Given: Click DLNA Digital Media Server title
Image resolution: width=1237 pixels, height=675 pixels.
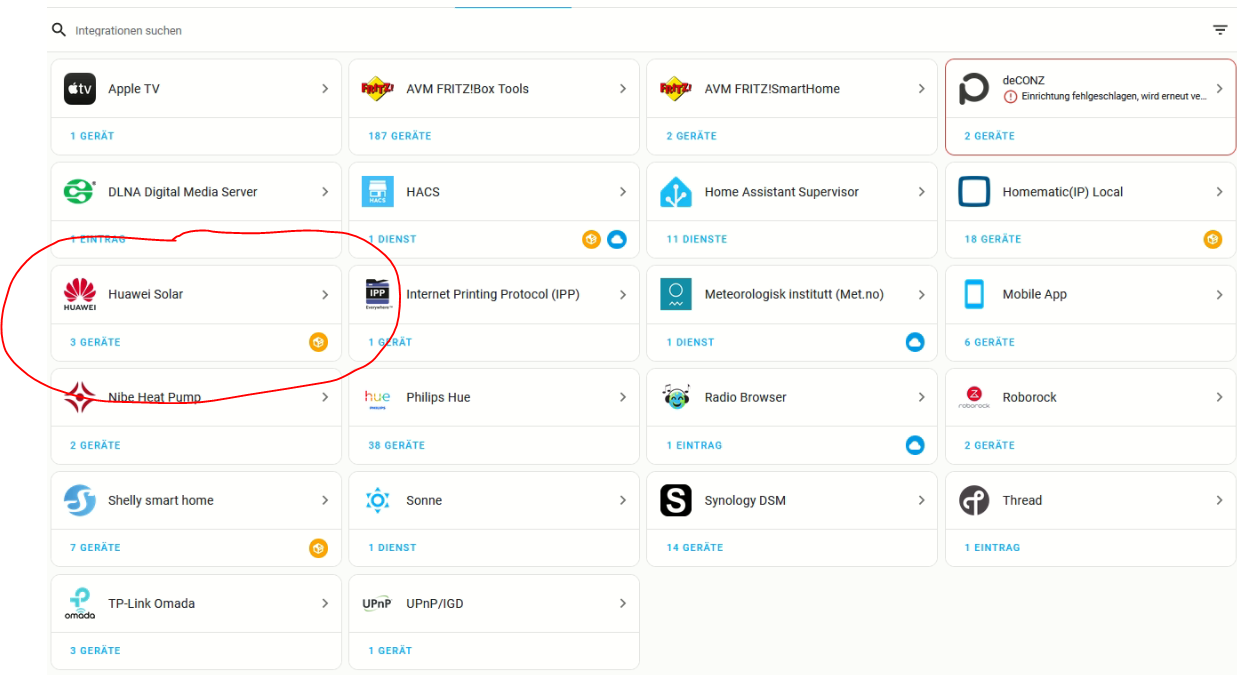Looking at the screenshot, I should click(x=183, y=192).
